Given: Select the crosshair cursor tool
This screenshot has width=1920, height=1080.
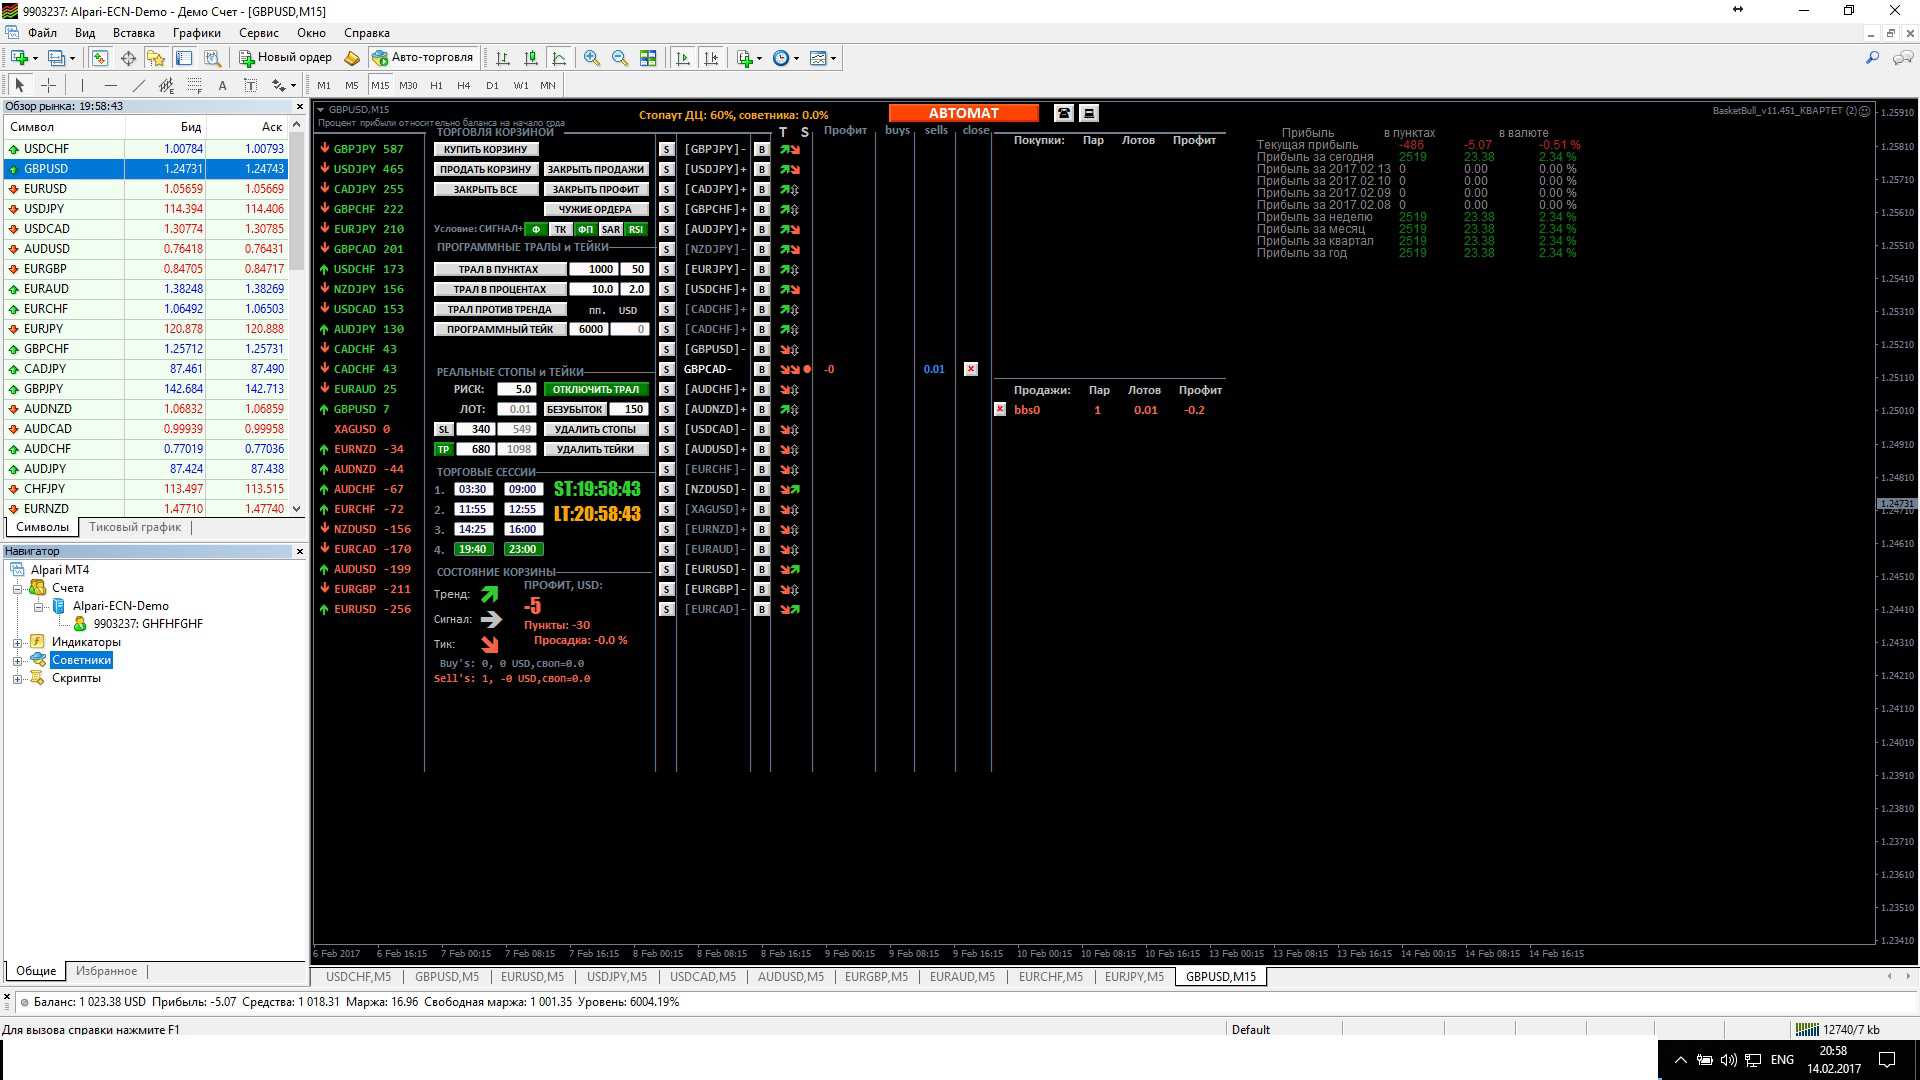Looking at the screenshot, I should pos(47,85).
